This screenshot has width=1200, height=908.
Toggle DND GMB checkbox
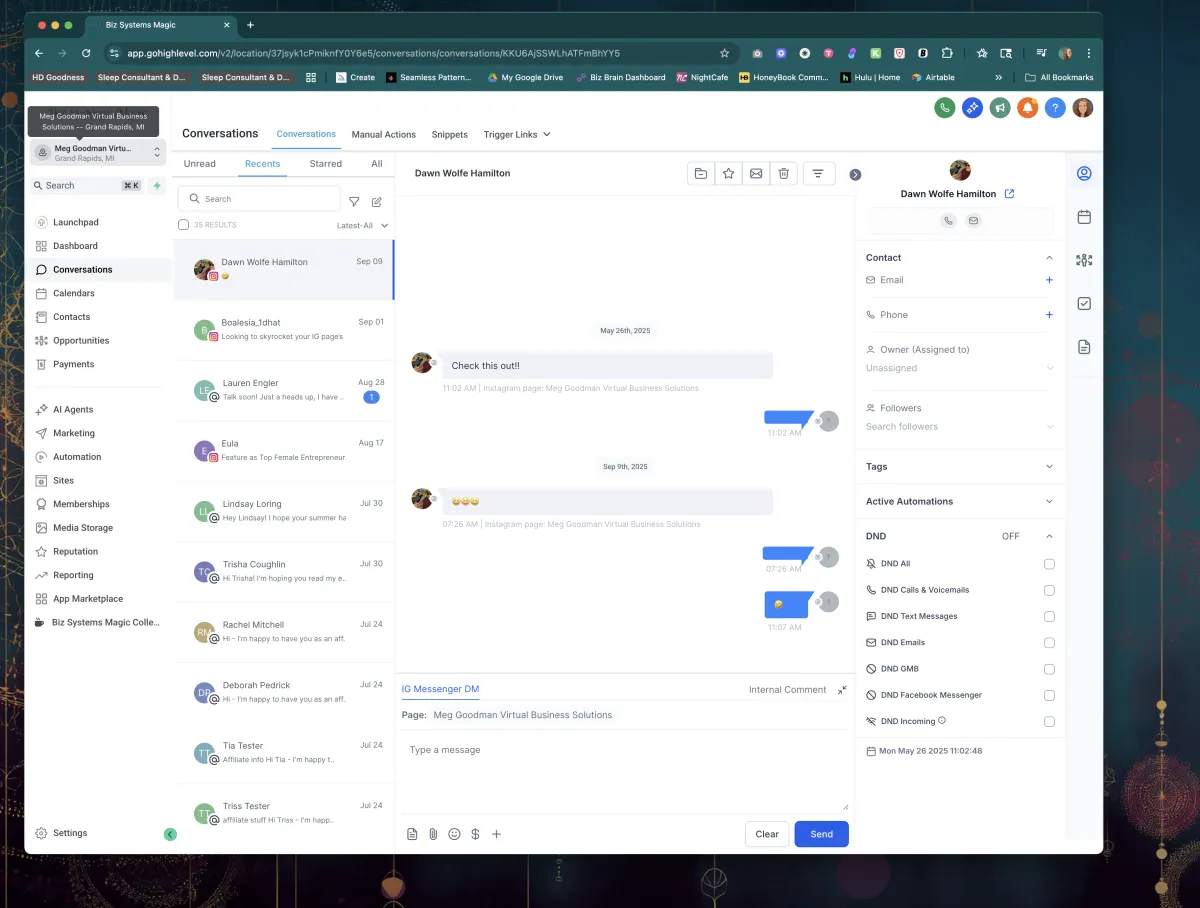tap(1049, 669)
